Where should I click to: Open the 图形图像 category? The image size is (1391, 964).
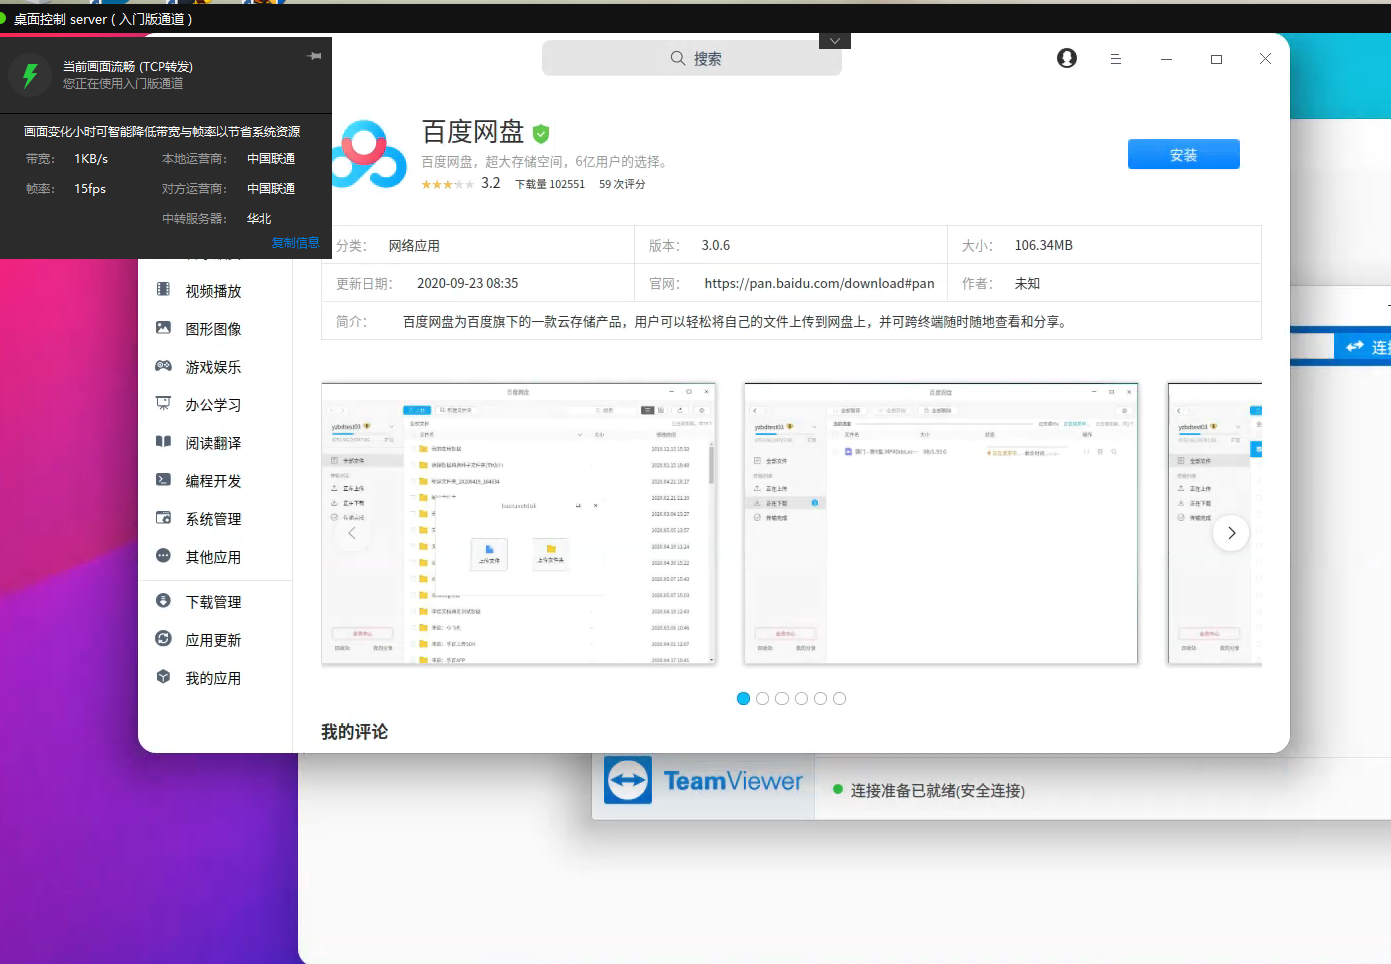(214, 329)
